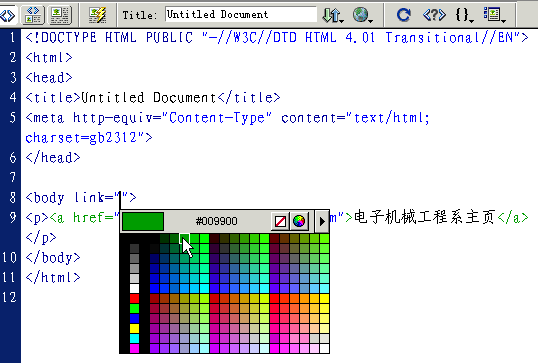Open Reference panel icon

(434, 15)
